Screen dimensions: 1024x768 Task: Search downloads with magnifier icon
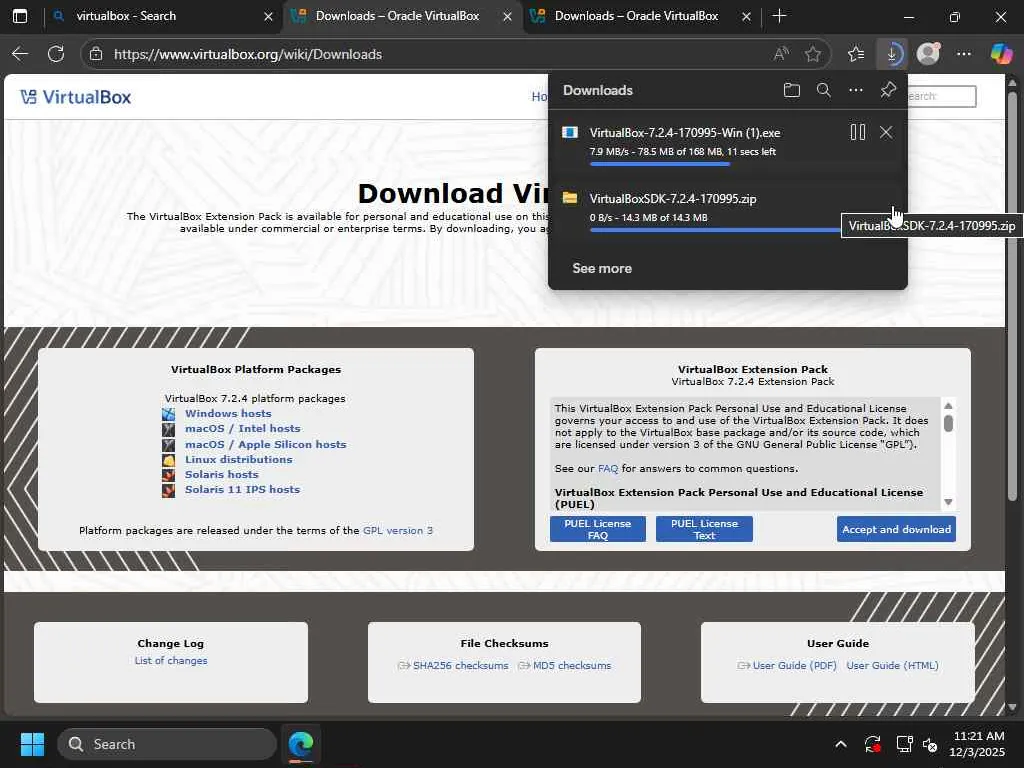click(x=824, y=90)
